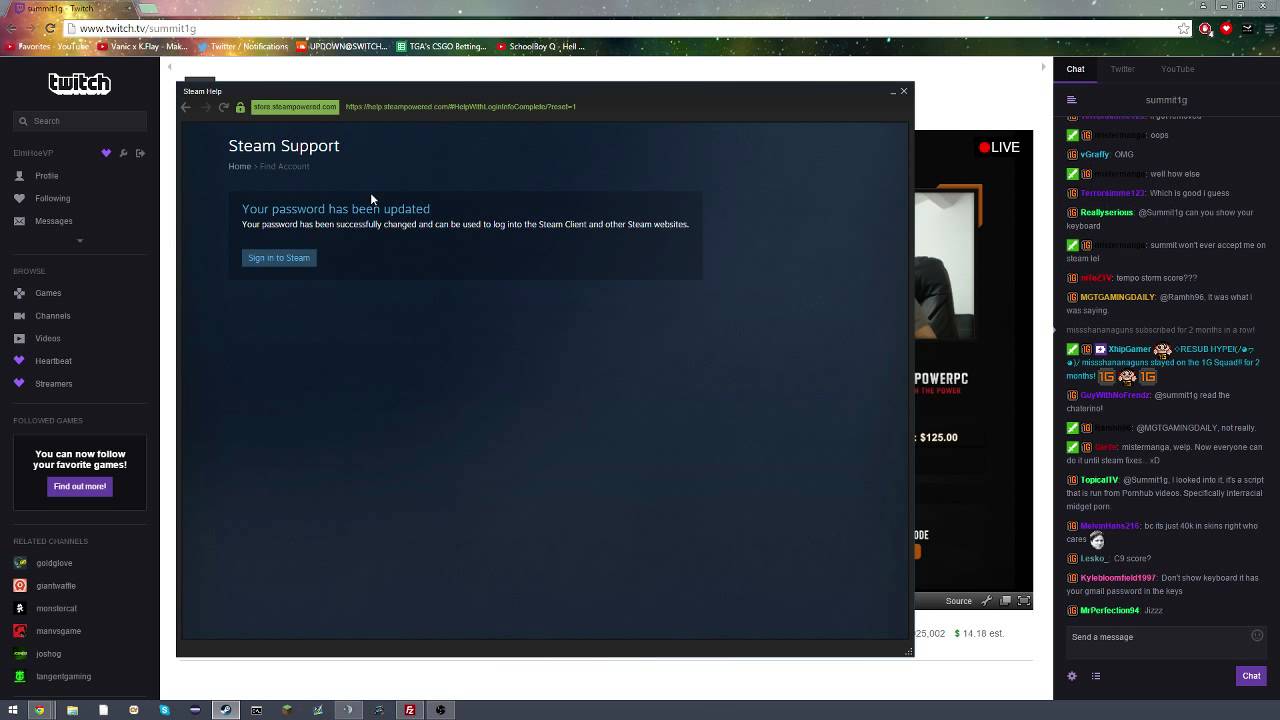Select the Twitter tab in the chat panel

[1122, 69]
